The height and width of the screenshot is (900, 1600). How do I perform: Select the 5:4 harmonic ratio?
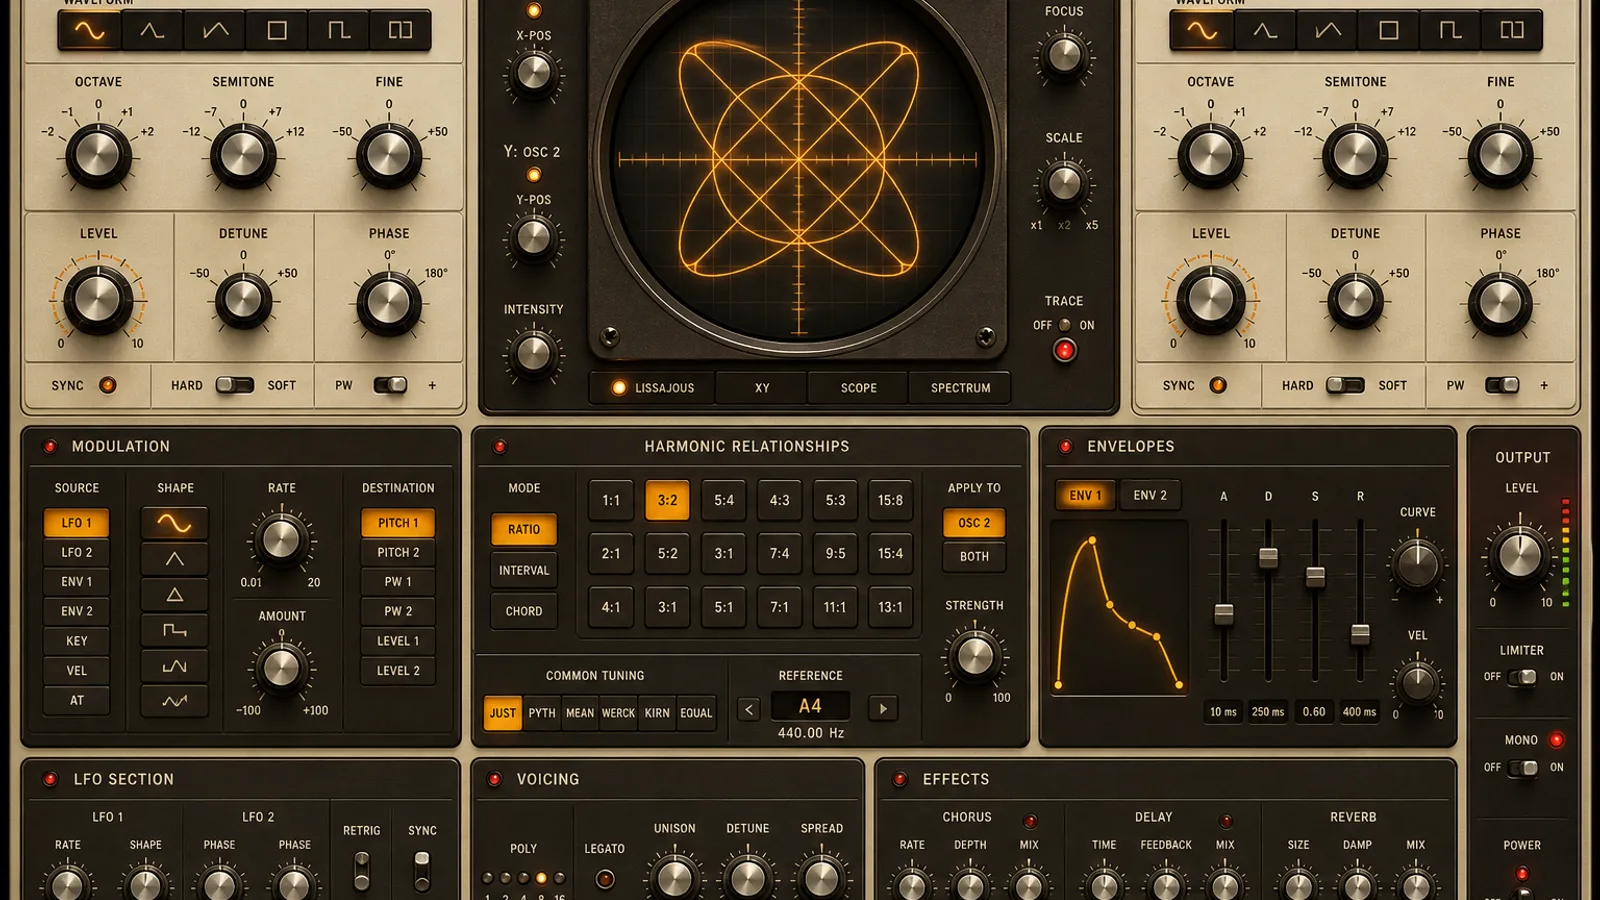click(x=724, y=500)
